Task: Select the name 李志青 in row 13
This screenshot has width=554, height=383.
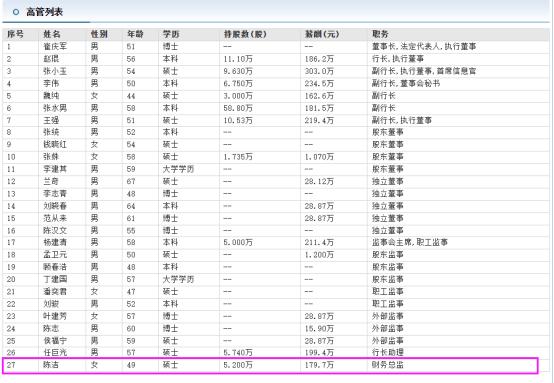Action: pos(55,194)
